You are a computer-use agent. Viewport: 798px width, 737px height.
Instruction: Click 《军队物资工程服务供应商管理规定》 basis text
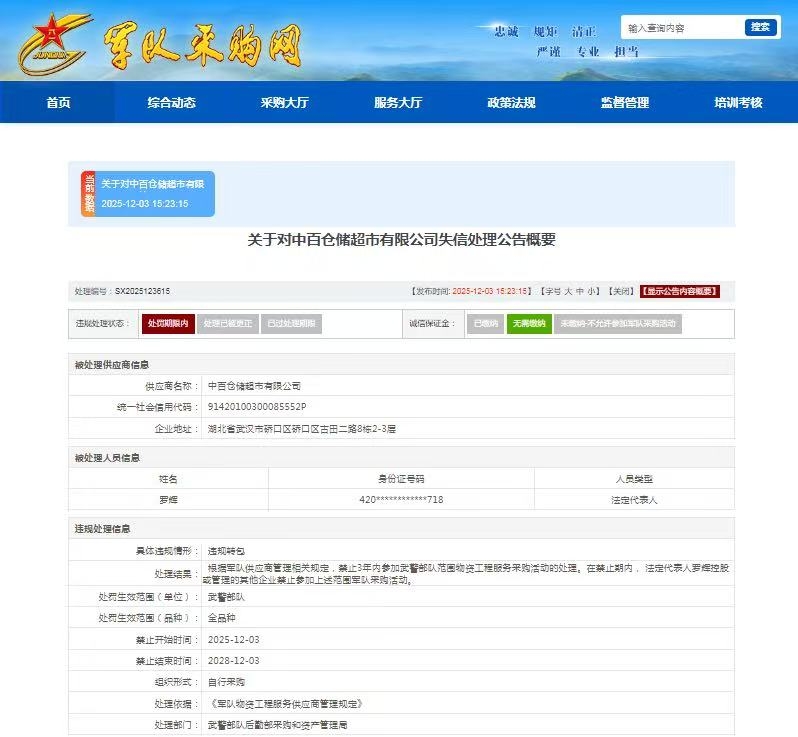point(287,704)
